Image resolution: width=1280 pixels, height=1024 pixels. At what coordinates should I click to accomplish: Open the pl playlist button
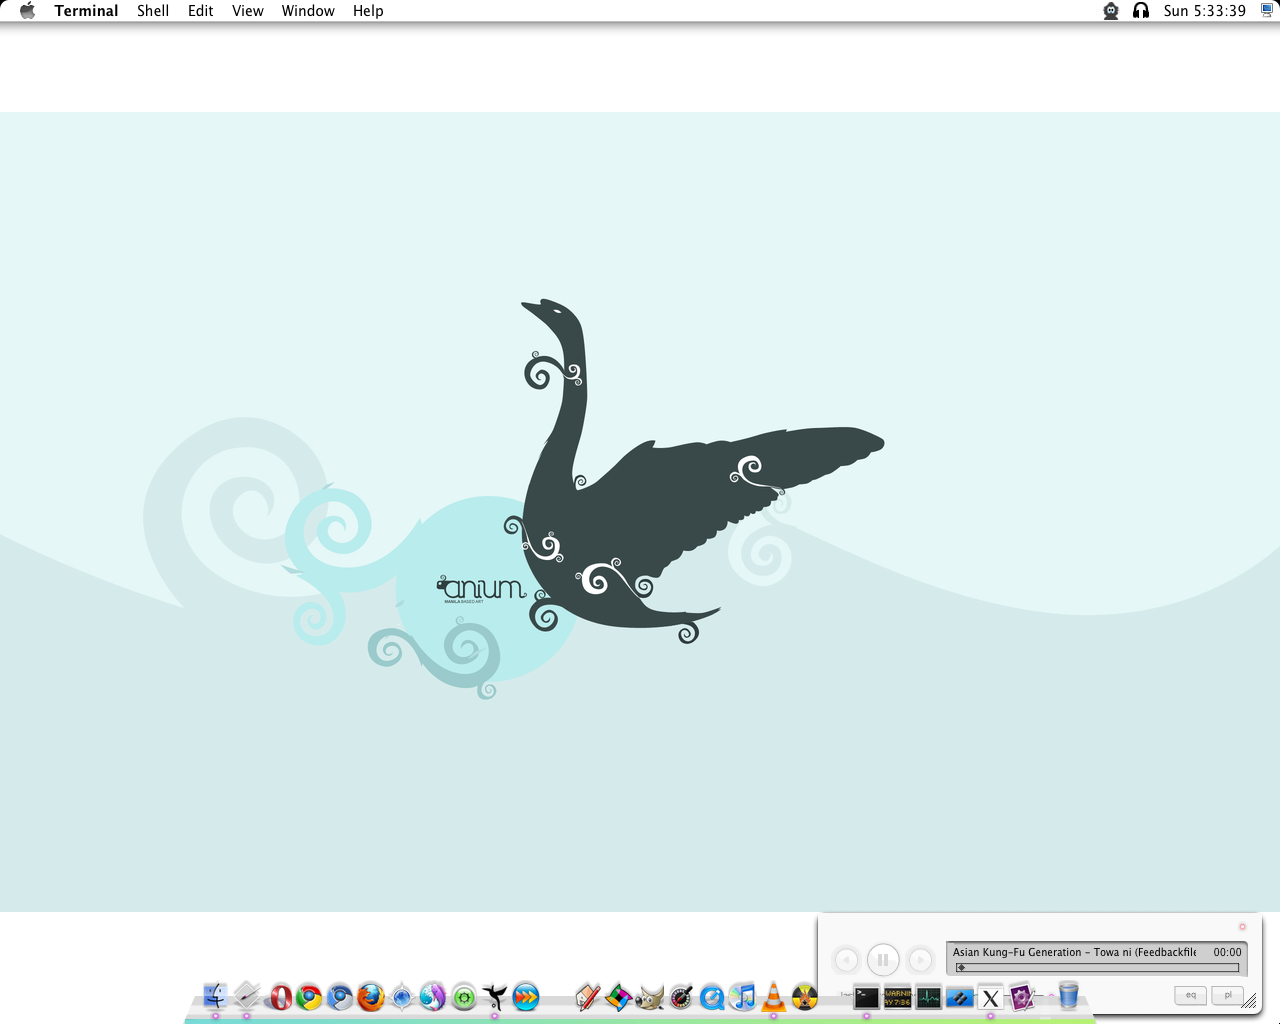[x=1228, y=995]
